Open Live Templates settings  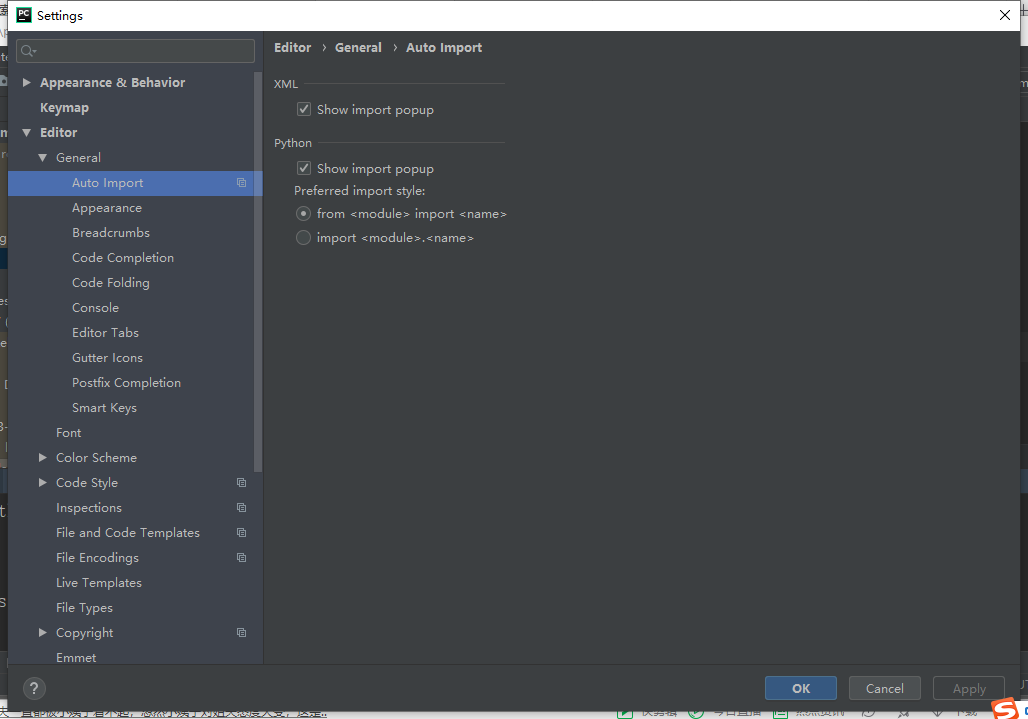99,583
